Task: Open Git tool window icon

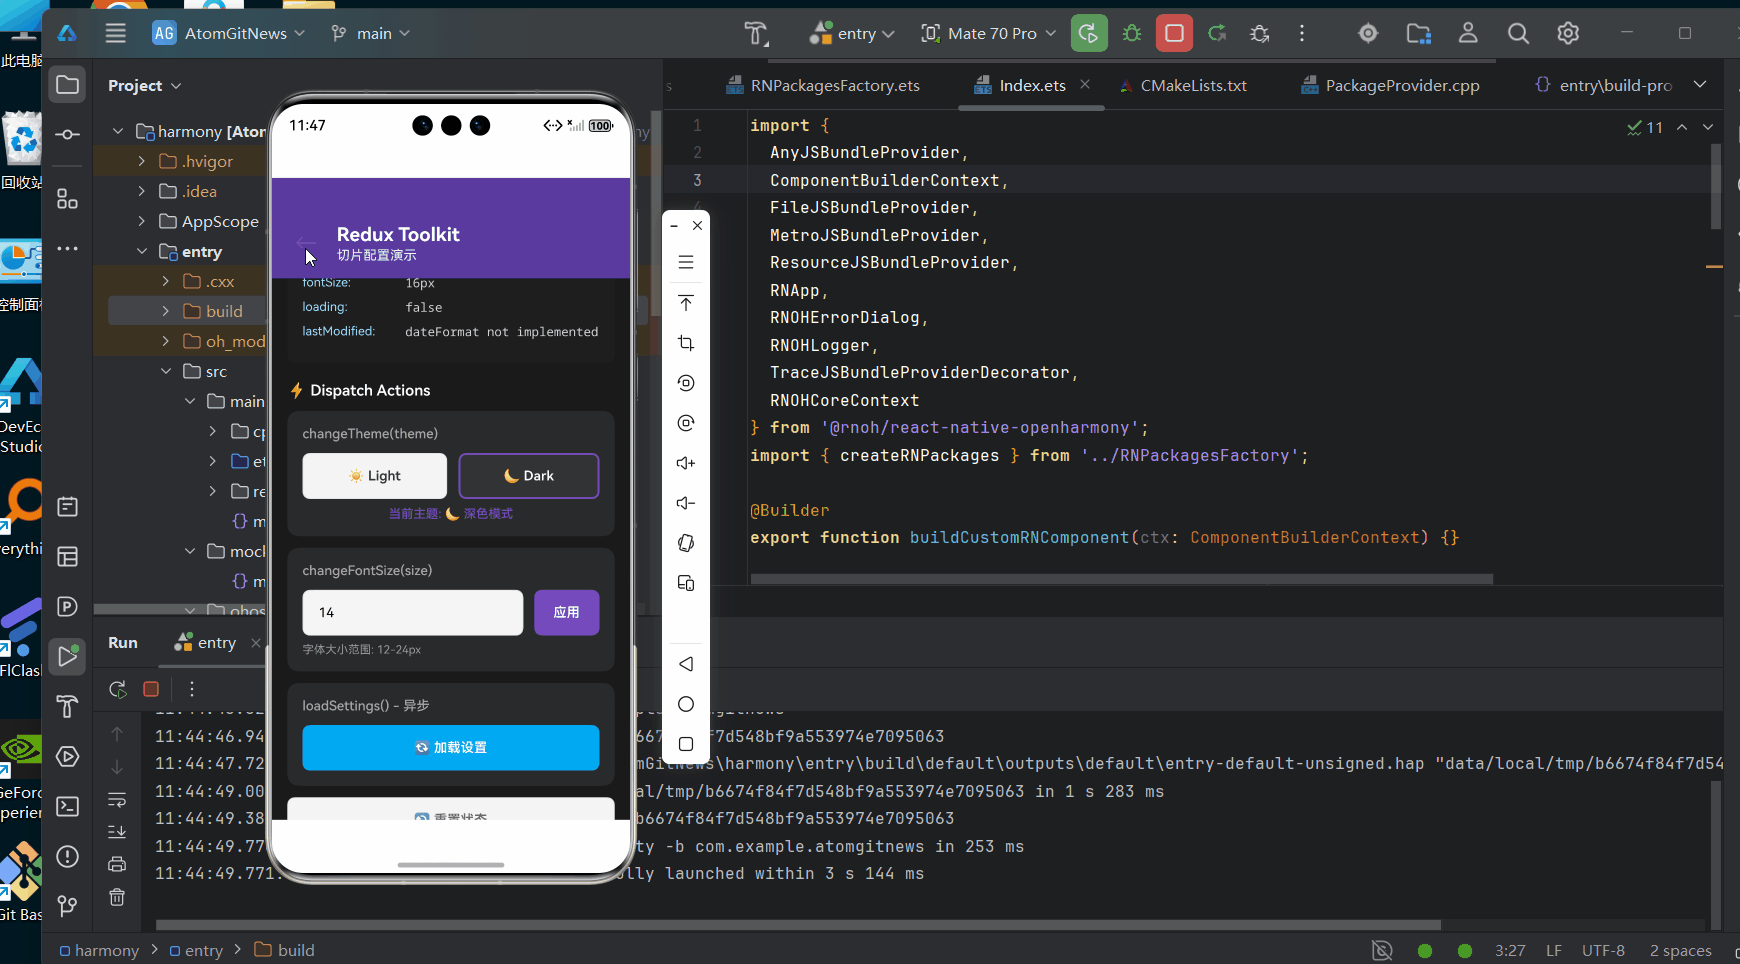Action: click(67, 906)
